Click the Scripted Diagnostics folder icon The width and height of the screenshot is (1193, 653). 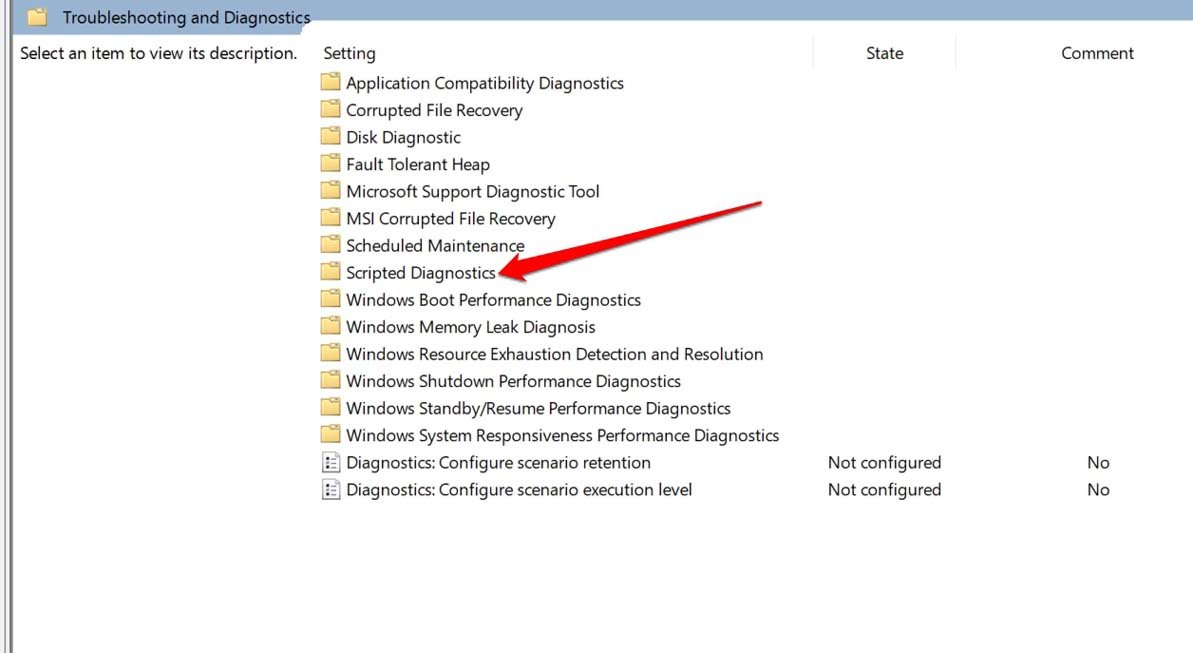click(330, 272)
